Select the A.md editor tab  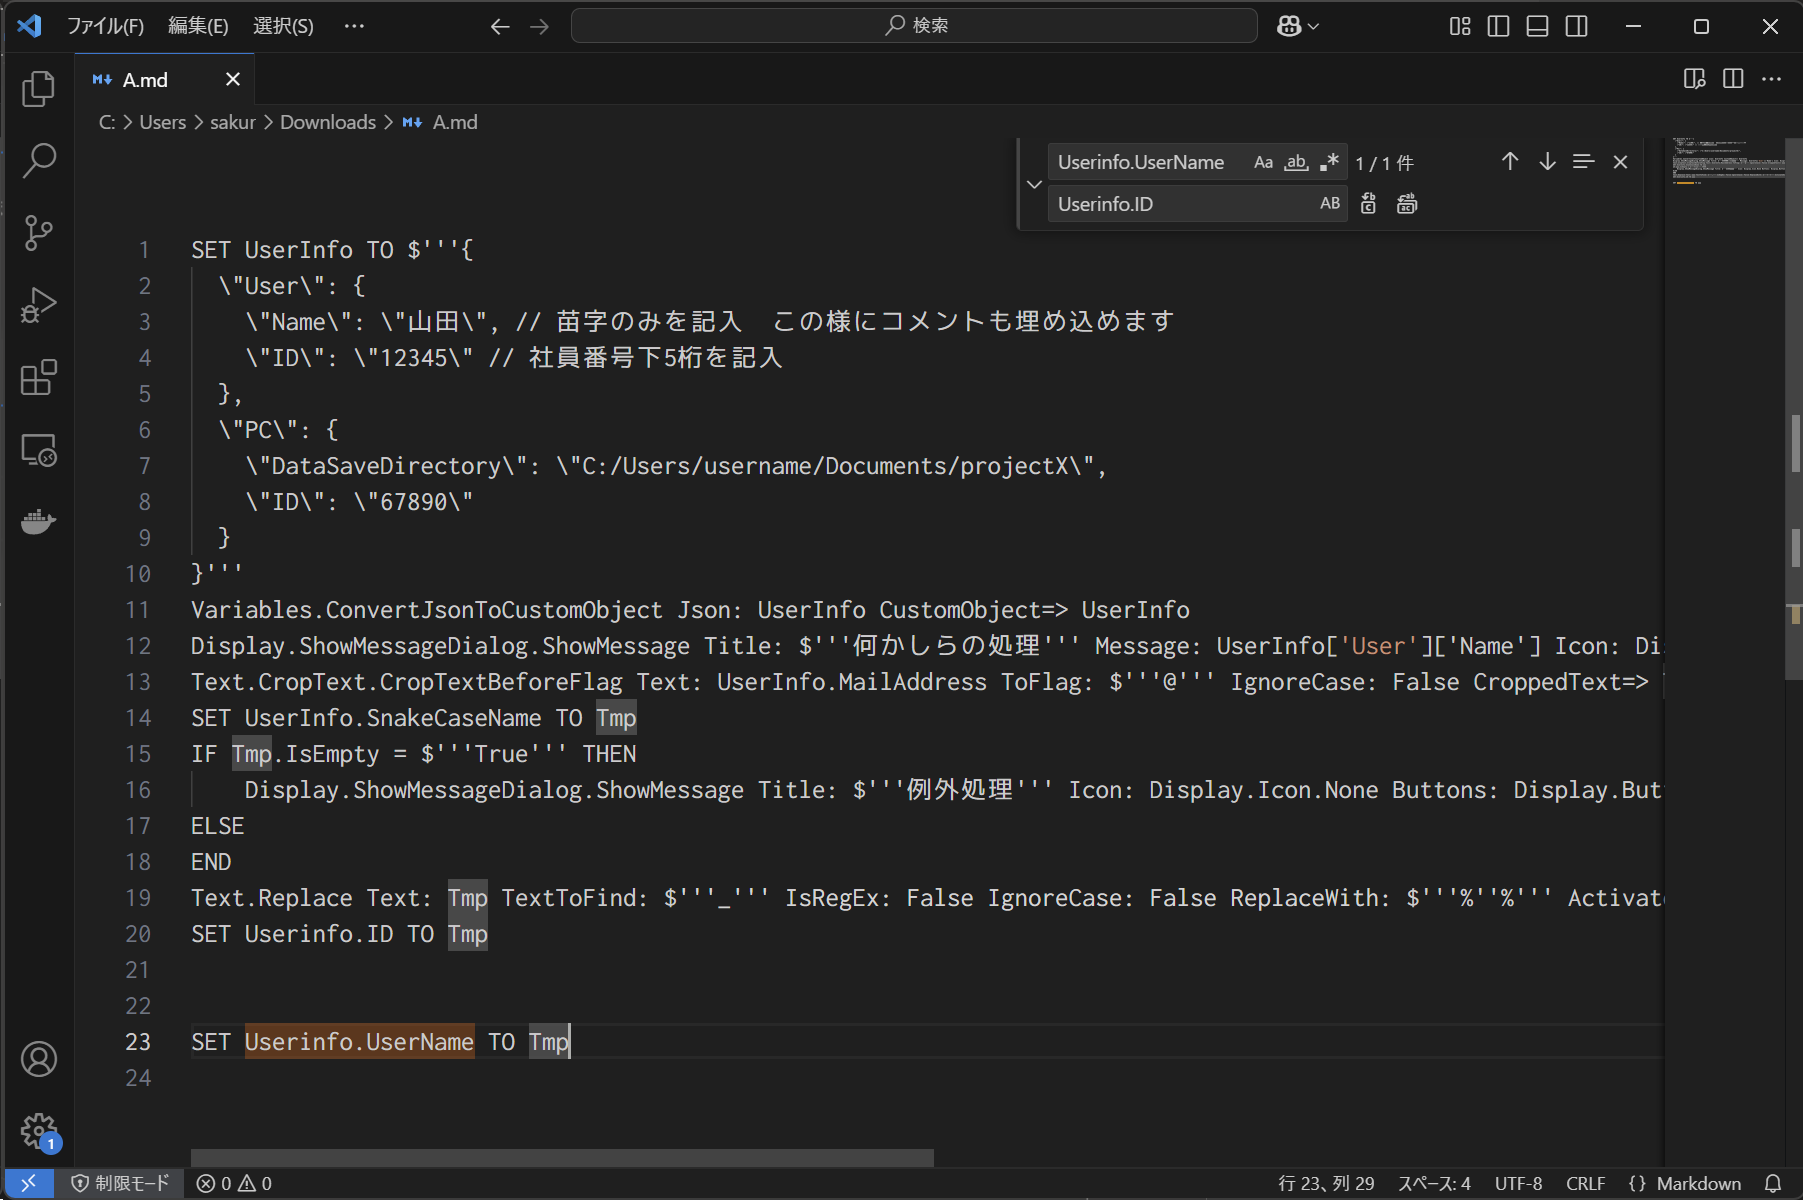(165, 79)
